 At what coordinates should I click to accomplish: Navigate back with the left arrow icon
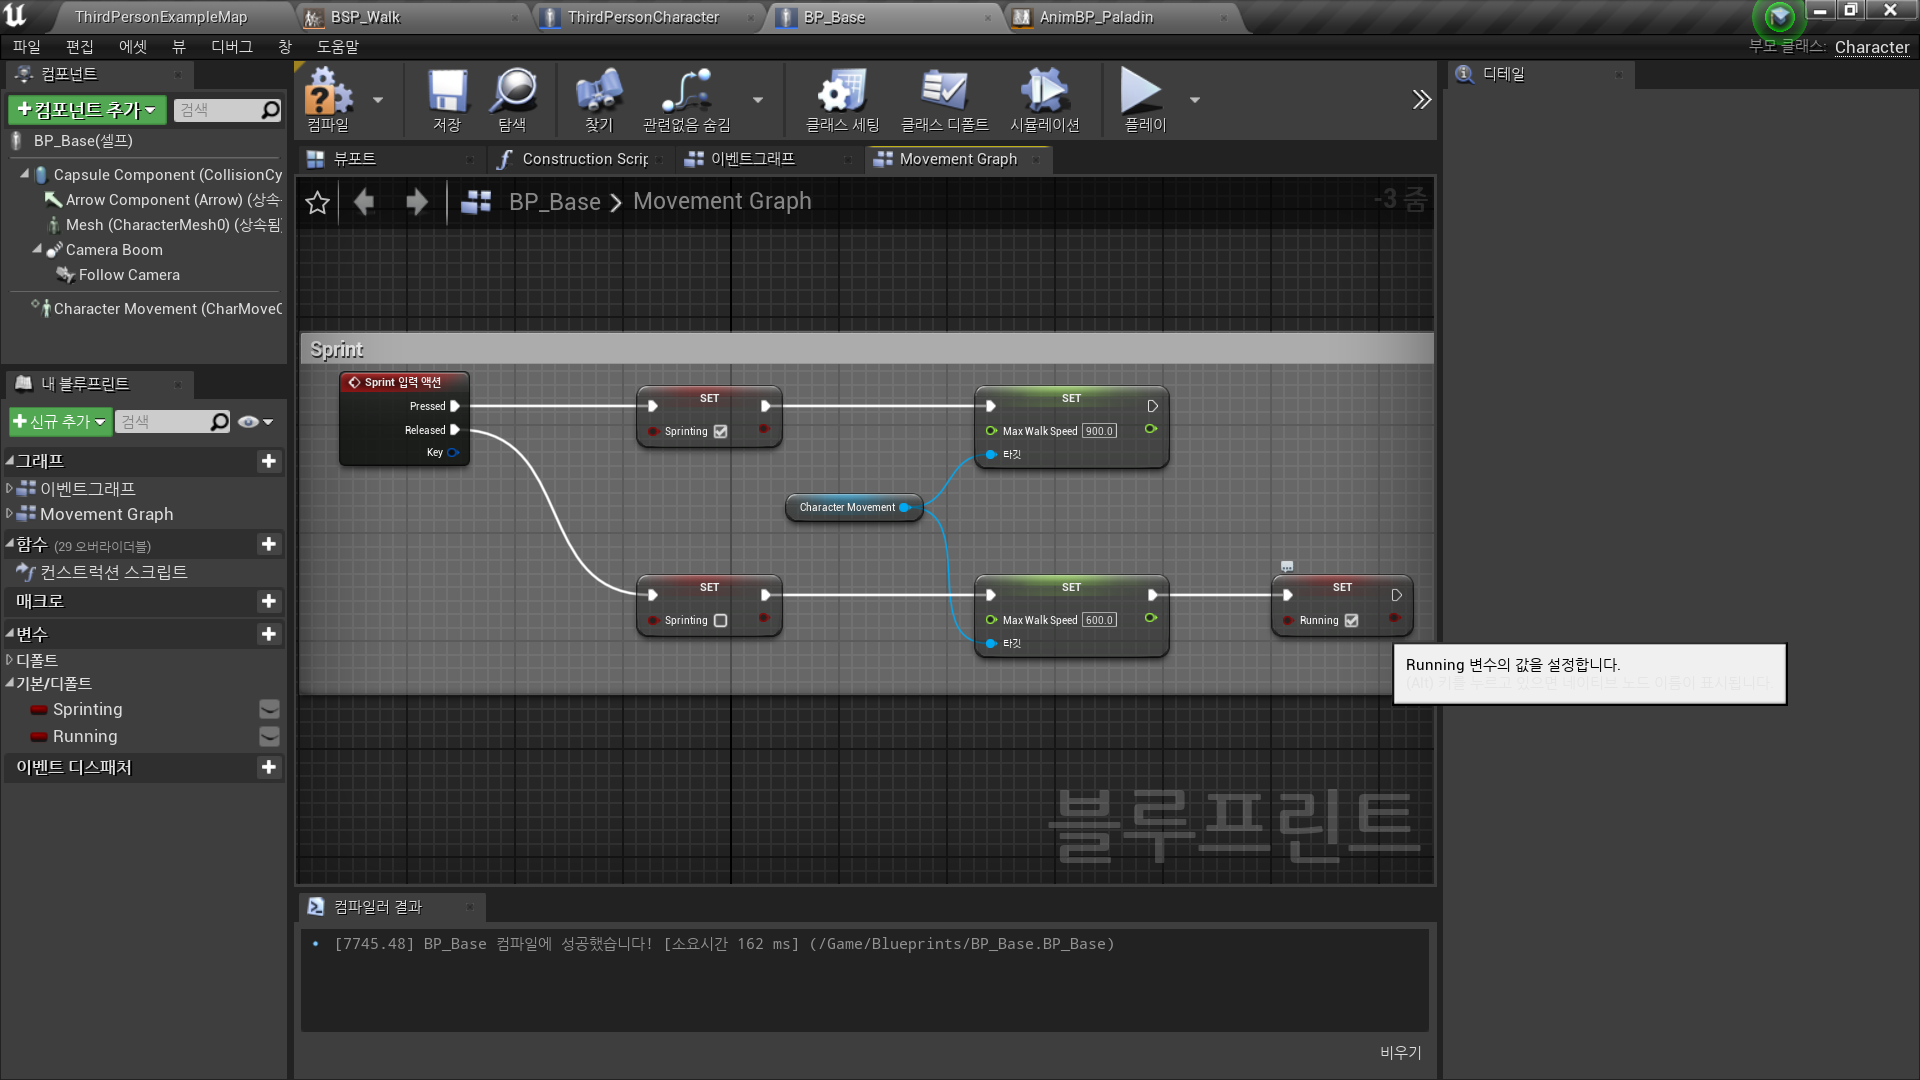pos(364,202)
